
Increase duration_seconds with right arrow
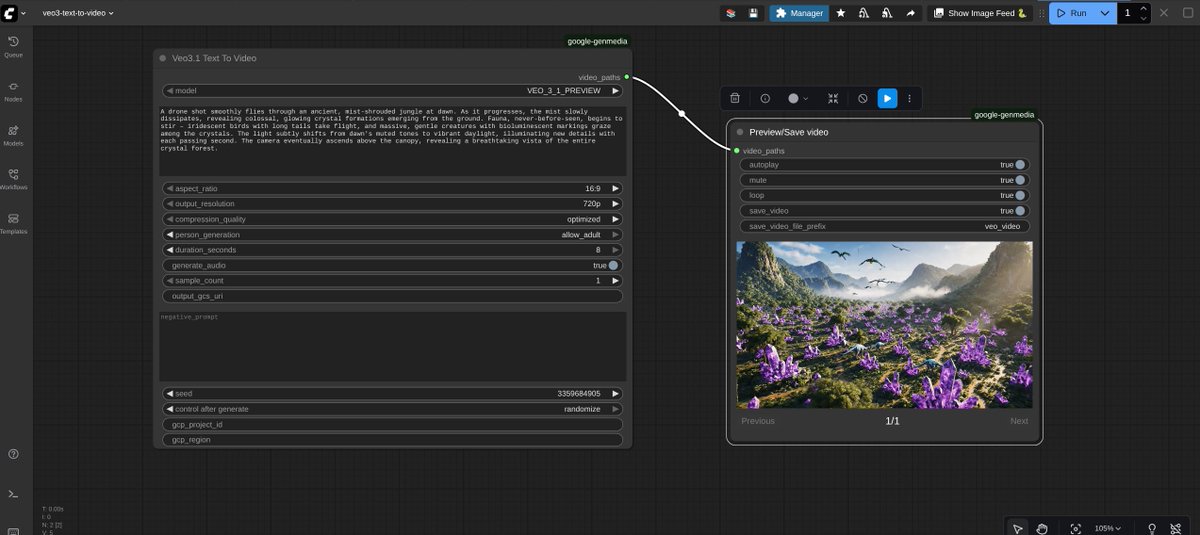616,250
